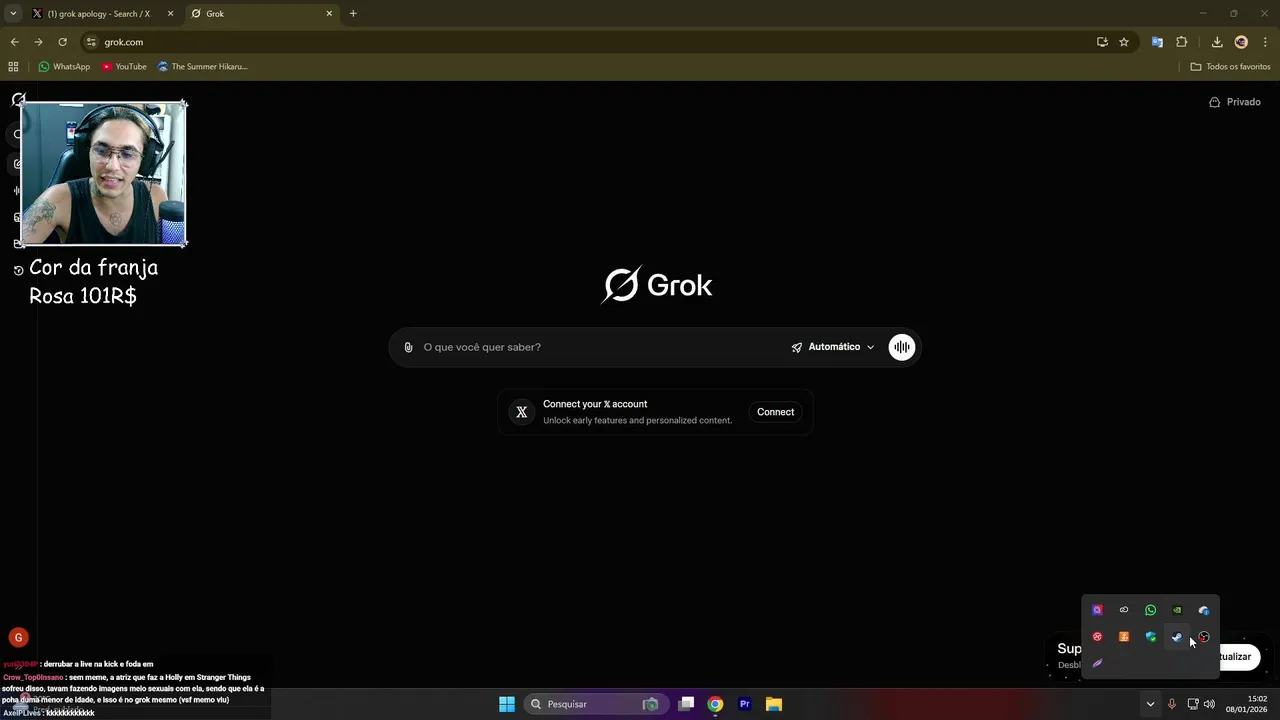Open a new browser tab
The width and height of the screenshot is (1280, 720).
pos(353,14)
